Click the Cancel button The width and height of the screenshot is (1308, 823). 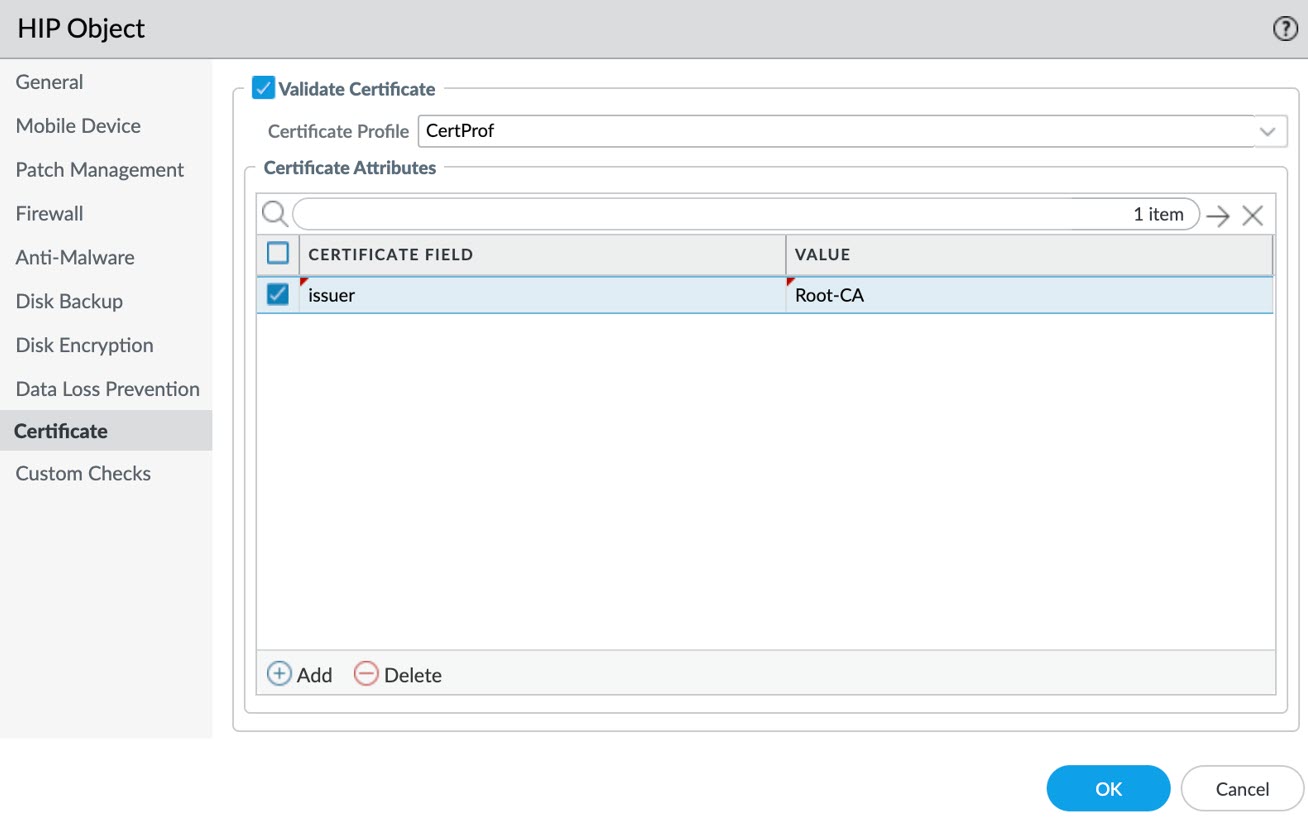point(1242,789)
